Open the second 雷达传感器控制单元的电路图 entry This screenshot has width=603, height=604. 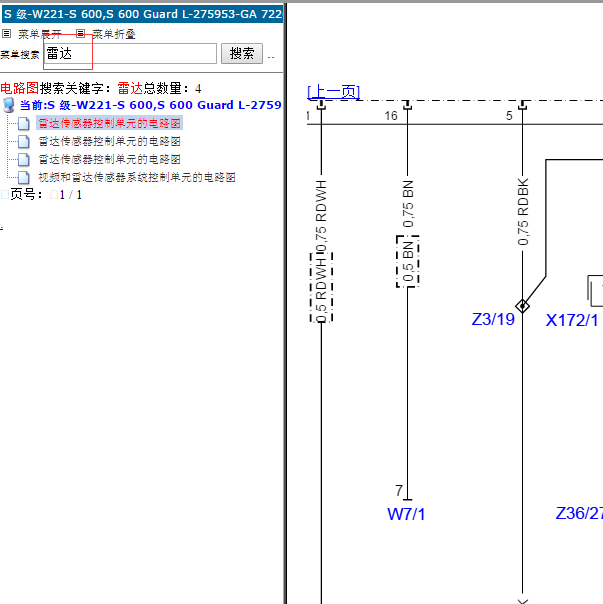(109, 141)
